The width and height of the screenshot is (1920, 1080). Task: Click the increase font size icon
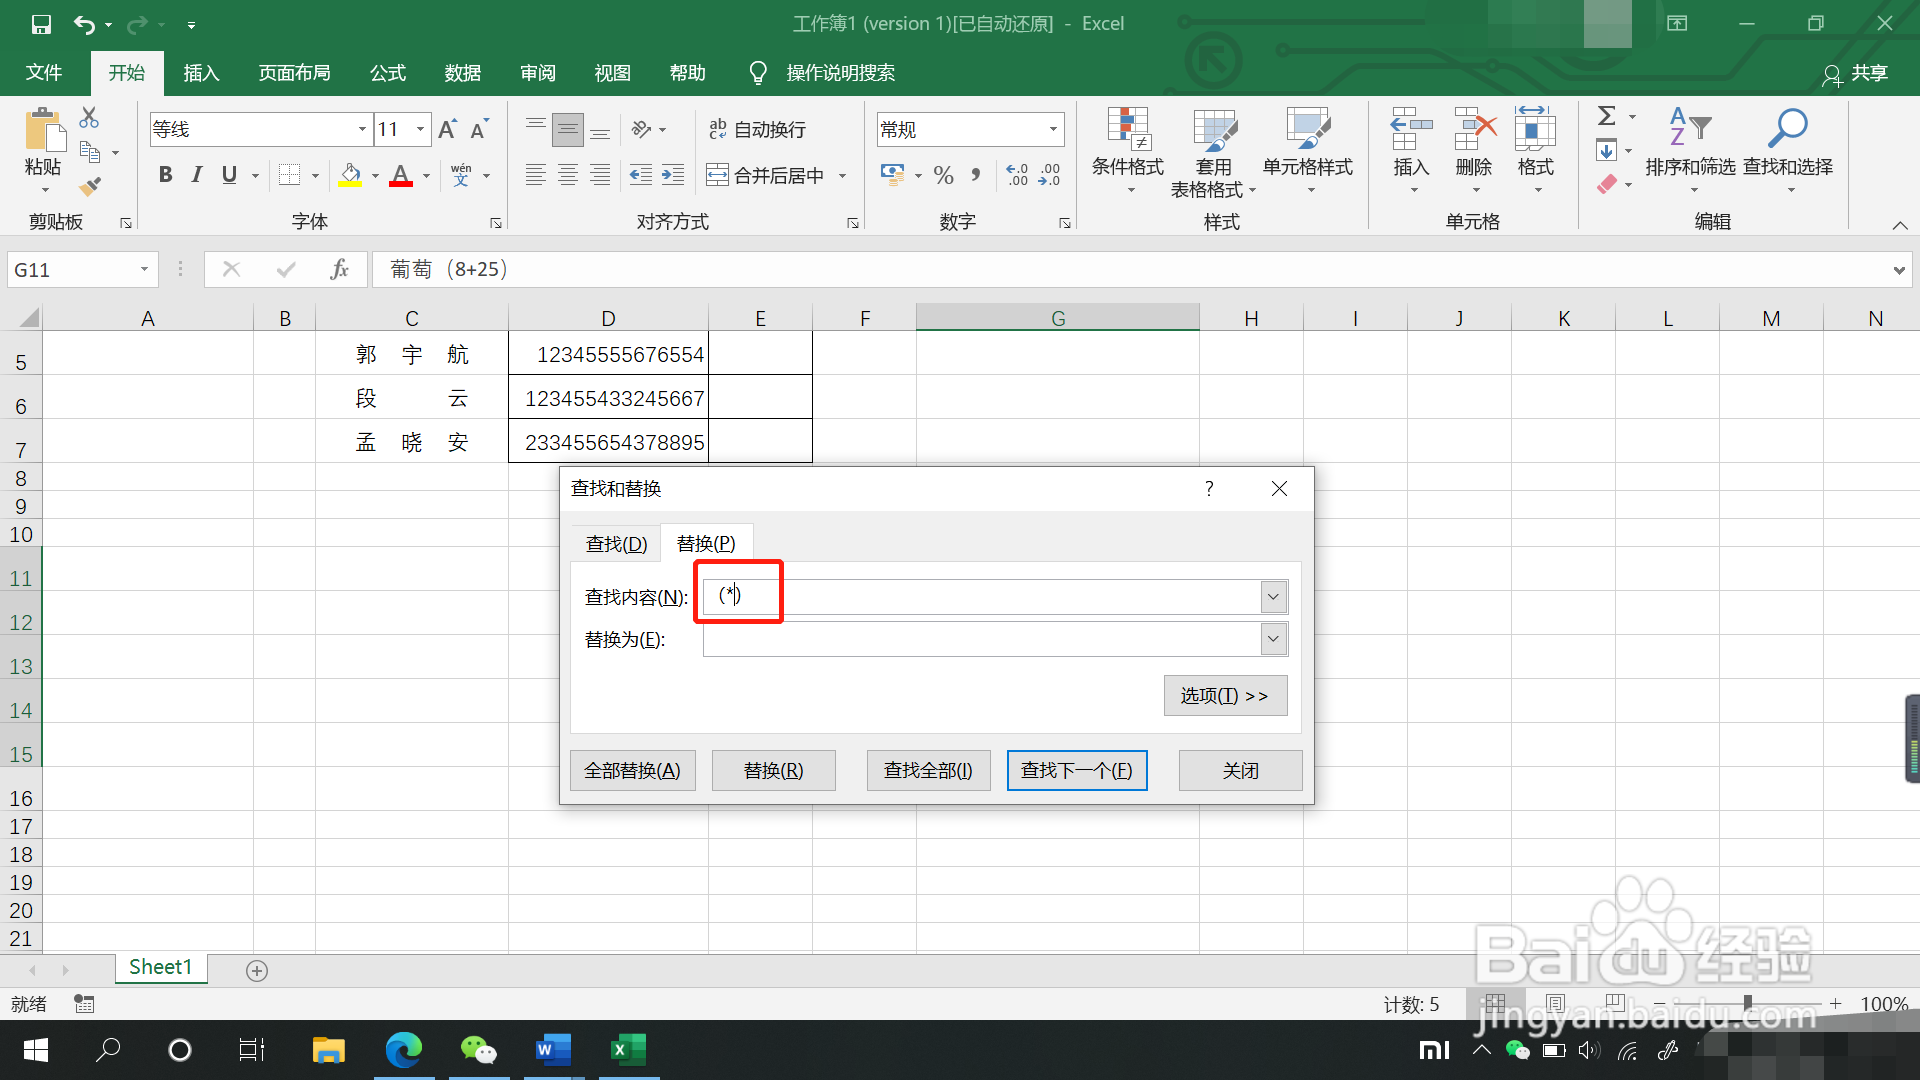click(x=447, y=129)
